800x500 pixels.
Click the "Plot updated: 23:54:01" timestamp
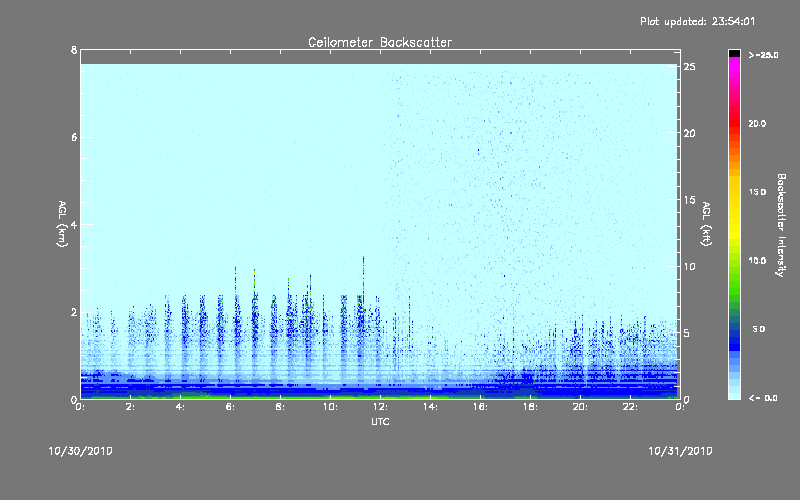697,21
